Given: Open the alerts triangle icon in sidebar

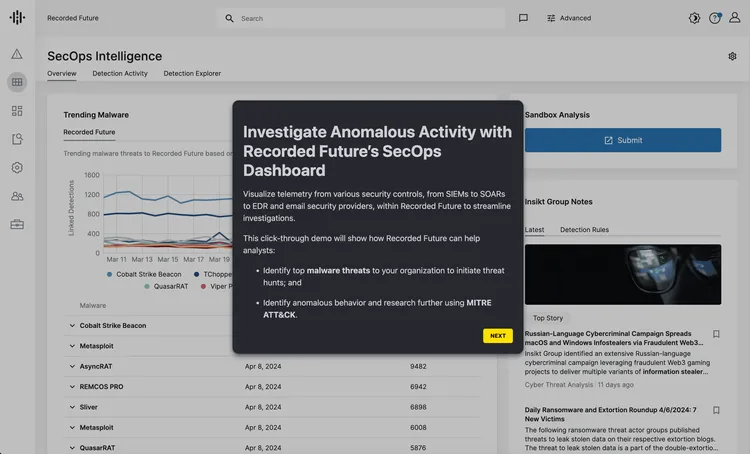Looking at the screenshot, I should point(17,54).
